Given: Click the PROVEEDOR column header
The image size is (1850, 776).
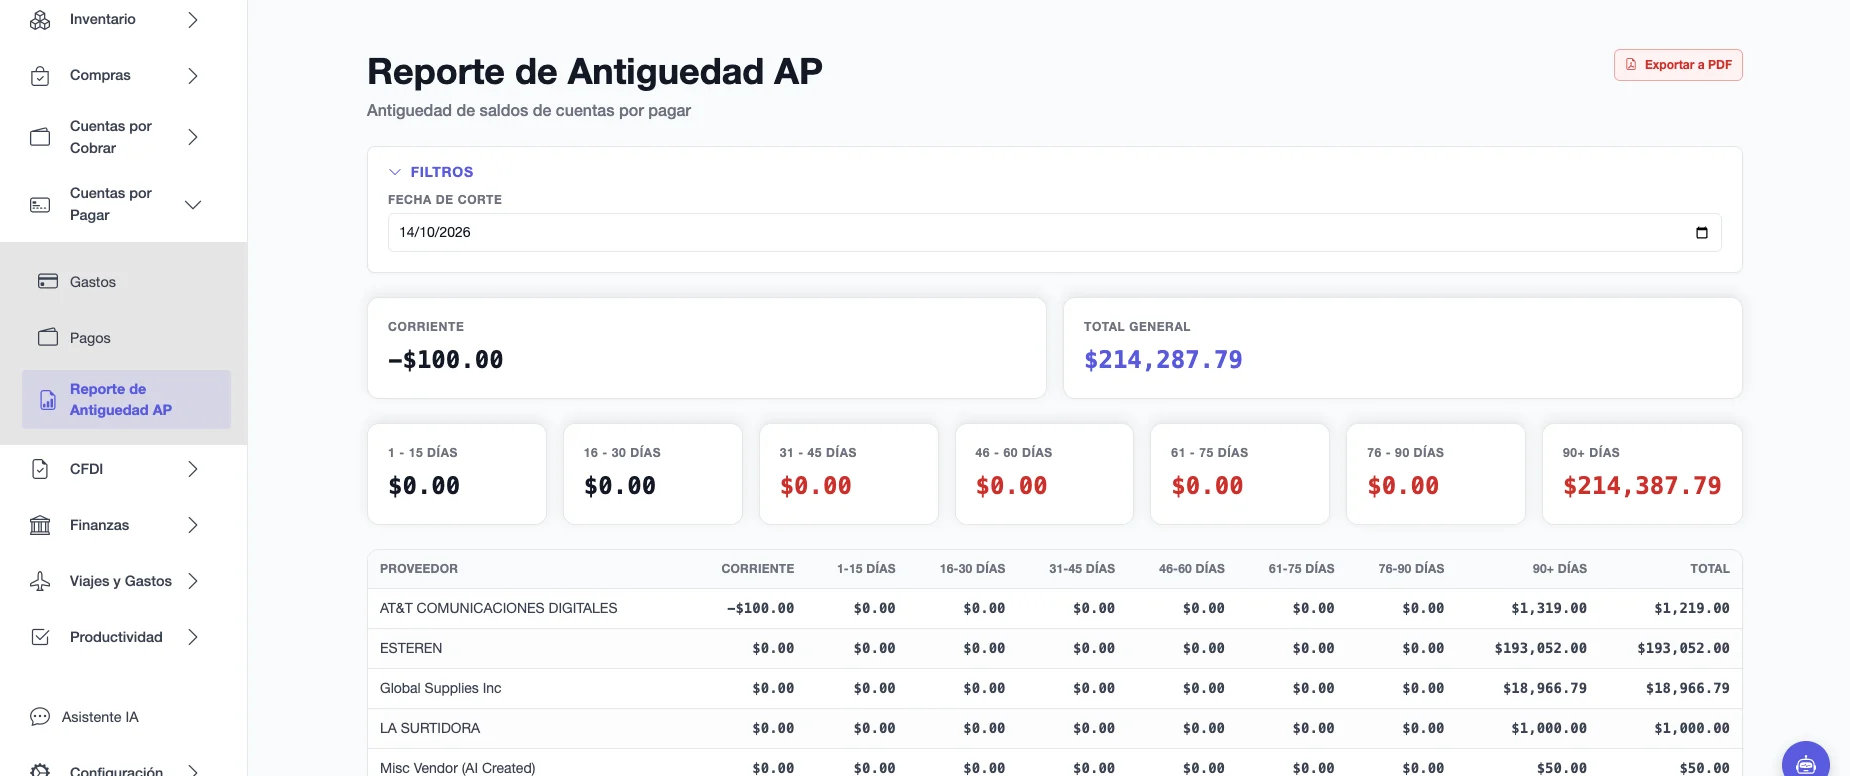Looking at the screenshot, I should [x=419, y=569].
